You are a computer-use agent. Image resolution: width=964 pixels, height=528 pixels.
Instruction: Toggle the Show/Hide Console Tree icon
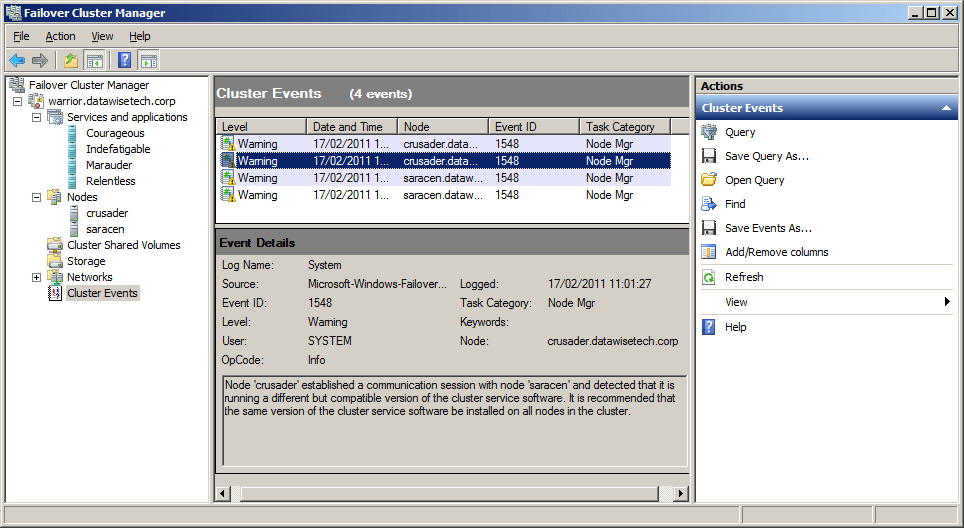(x=94, y=60)
